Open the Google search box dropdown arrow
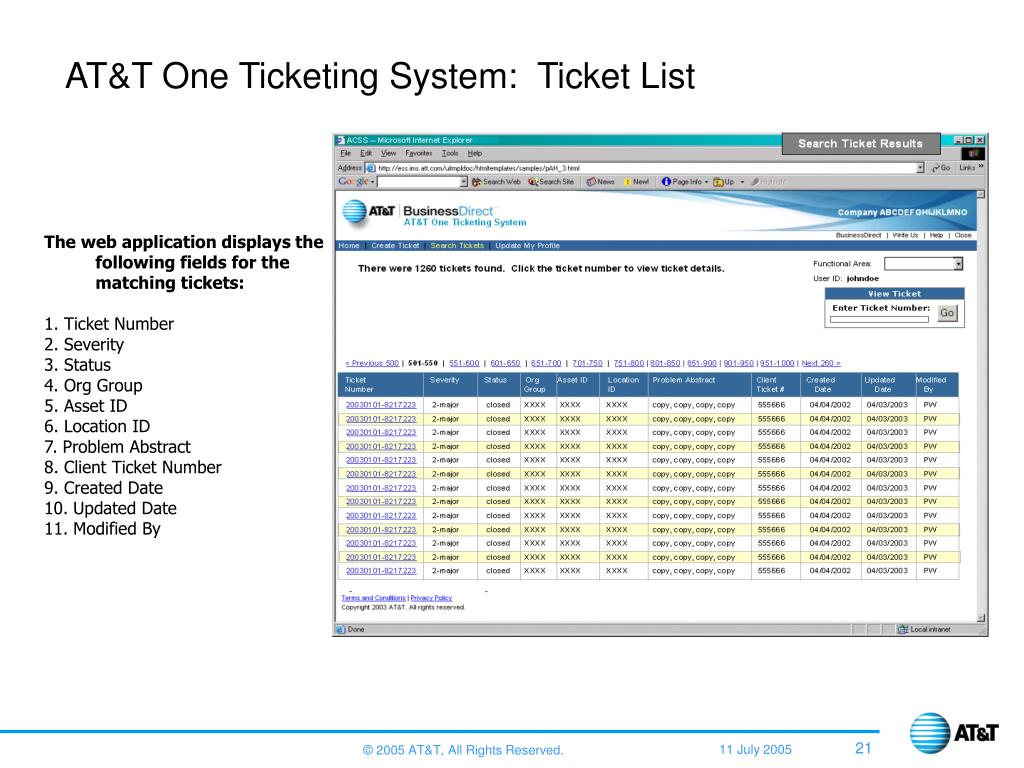Screen dimensions: 1024x768 click(464, 182)
